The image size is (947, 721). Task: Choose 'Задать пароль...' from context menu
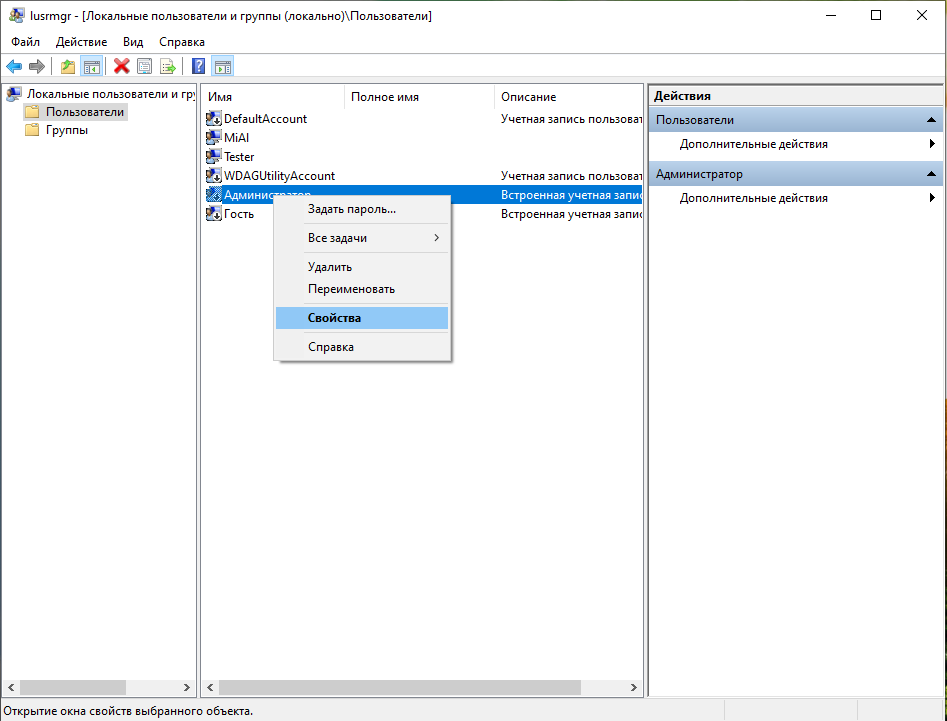click(351, 209)
